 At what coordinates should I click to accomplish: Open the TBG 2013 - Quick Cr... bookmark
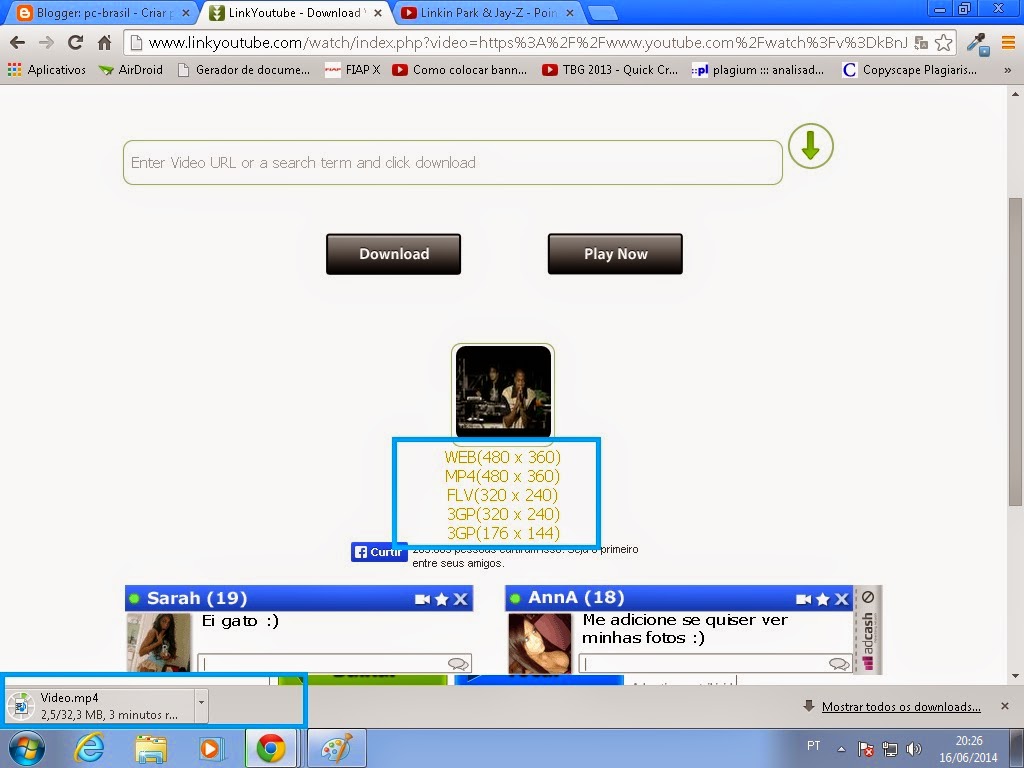610,69
